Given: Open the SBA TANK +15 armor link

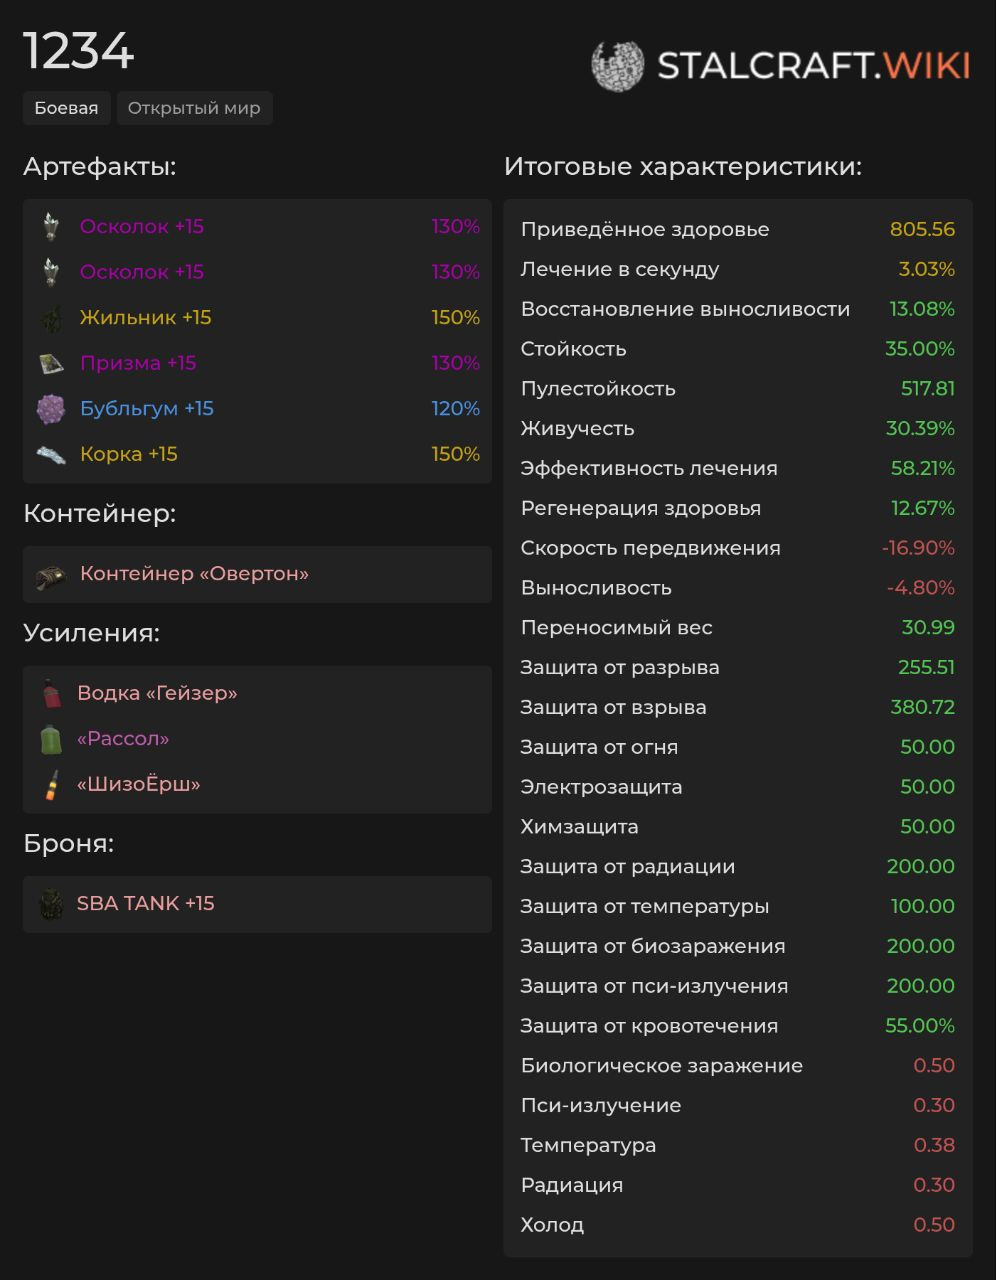Looking at the screenshot, I should click(146, 903).
